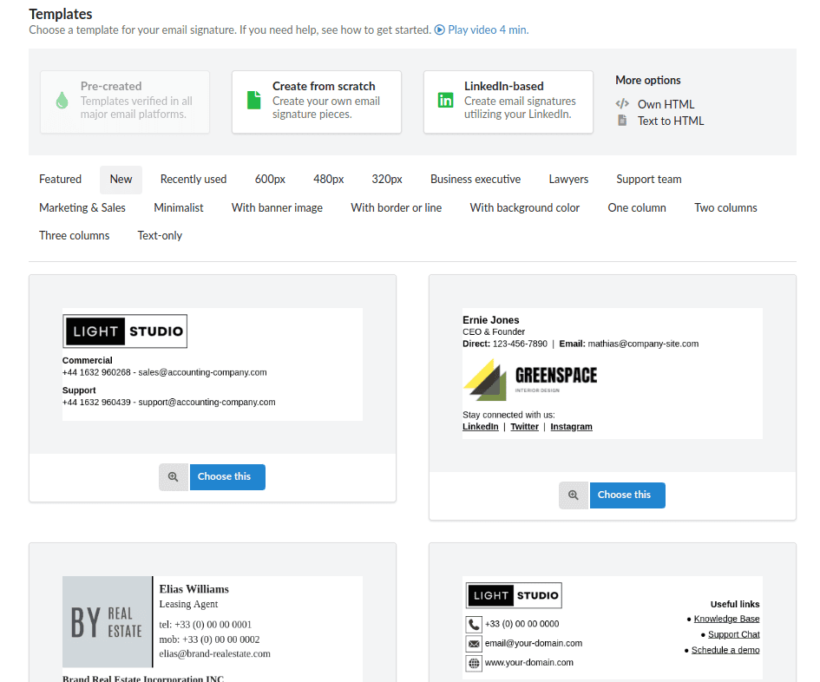Click the document icon beside Text to HTML
Viewport: 820px width, 682px height.
tap(622, 121)
